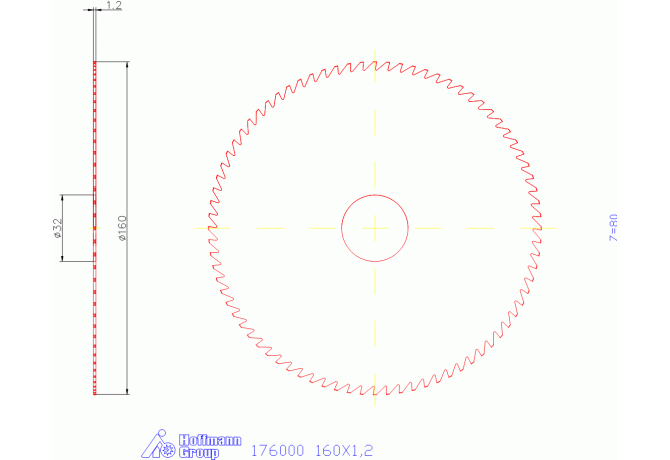The height and width of the screenshot is (460, 670).
Task: Click the rightmost tooth on the horizontal centerline
Action: pyautogui.click(x=540, y=228)
